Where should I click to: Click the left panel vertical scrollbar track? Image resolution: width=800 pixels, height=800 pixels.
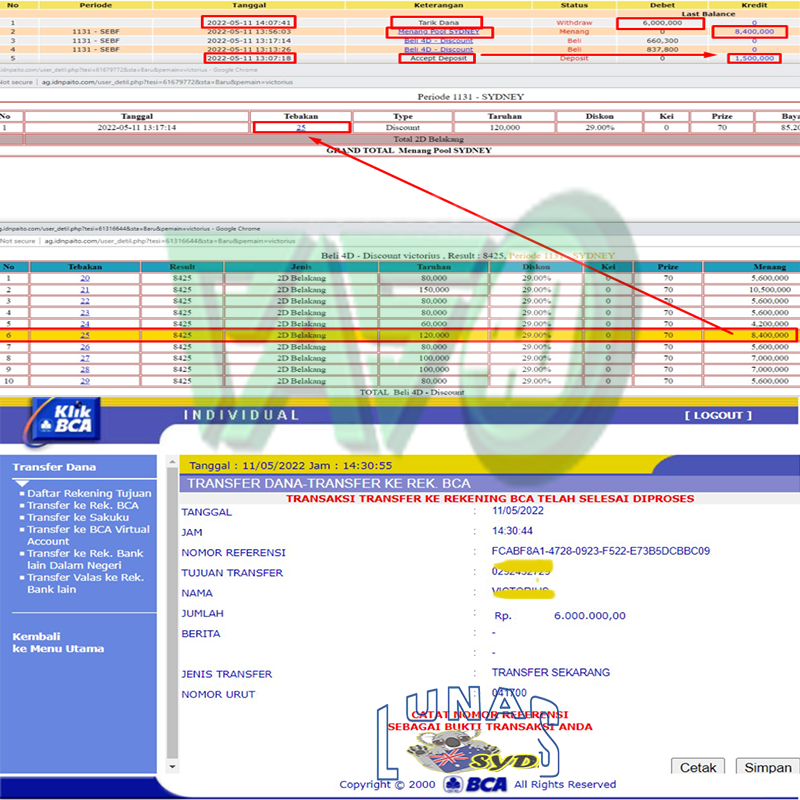(172, 612)
